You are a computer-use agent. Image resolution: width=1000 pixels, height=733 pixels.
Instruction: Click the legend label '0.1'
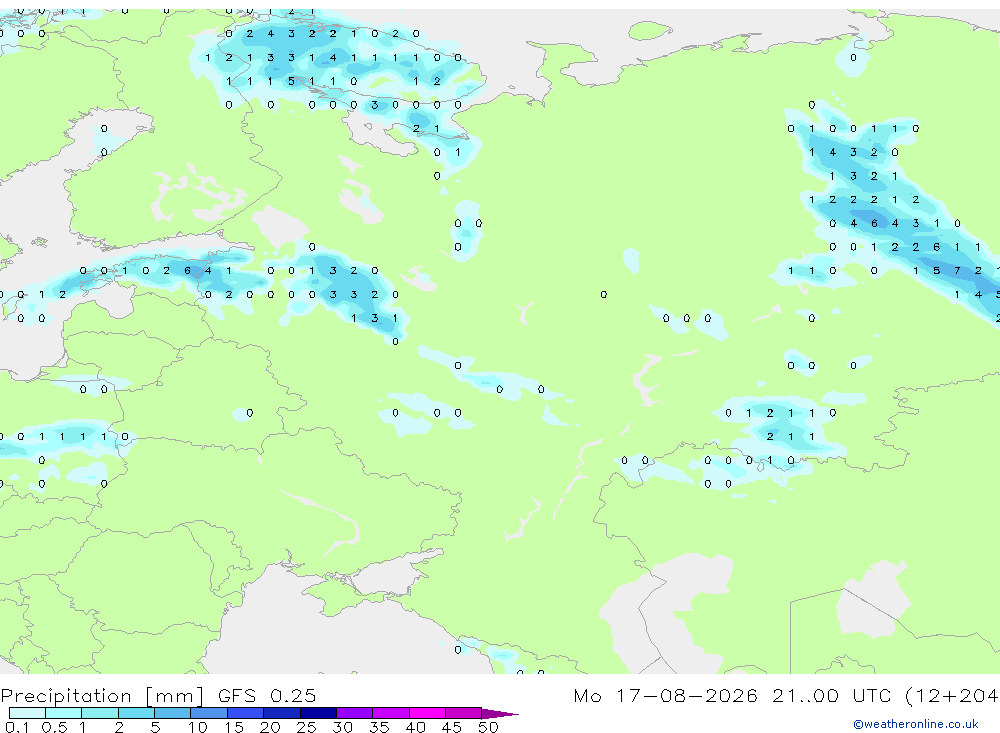tap(17, 727)
